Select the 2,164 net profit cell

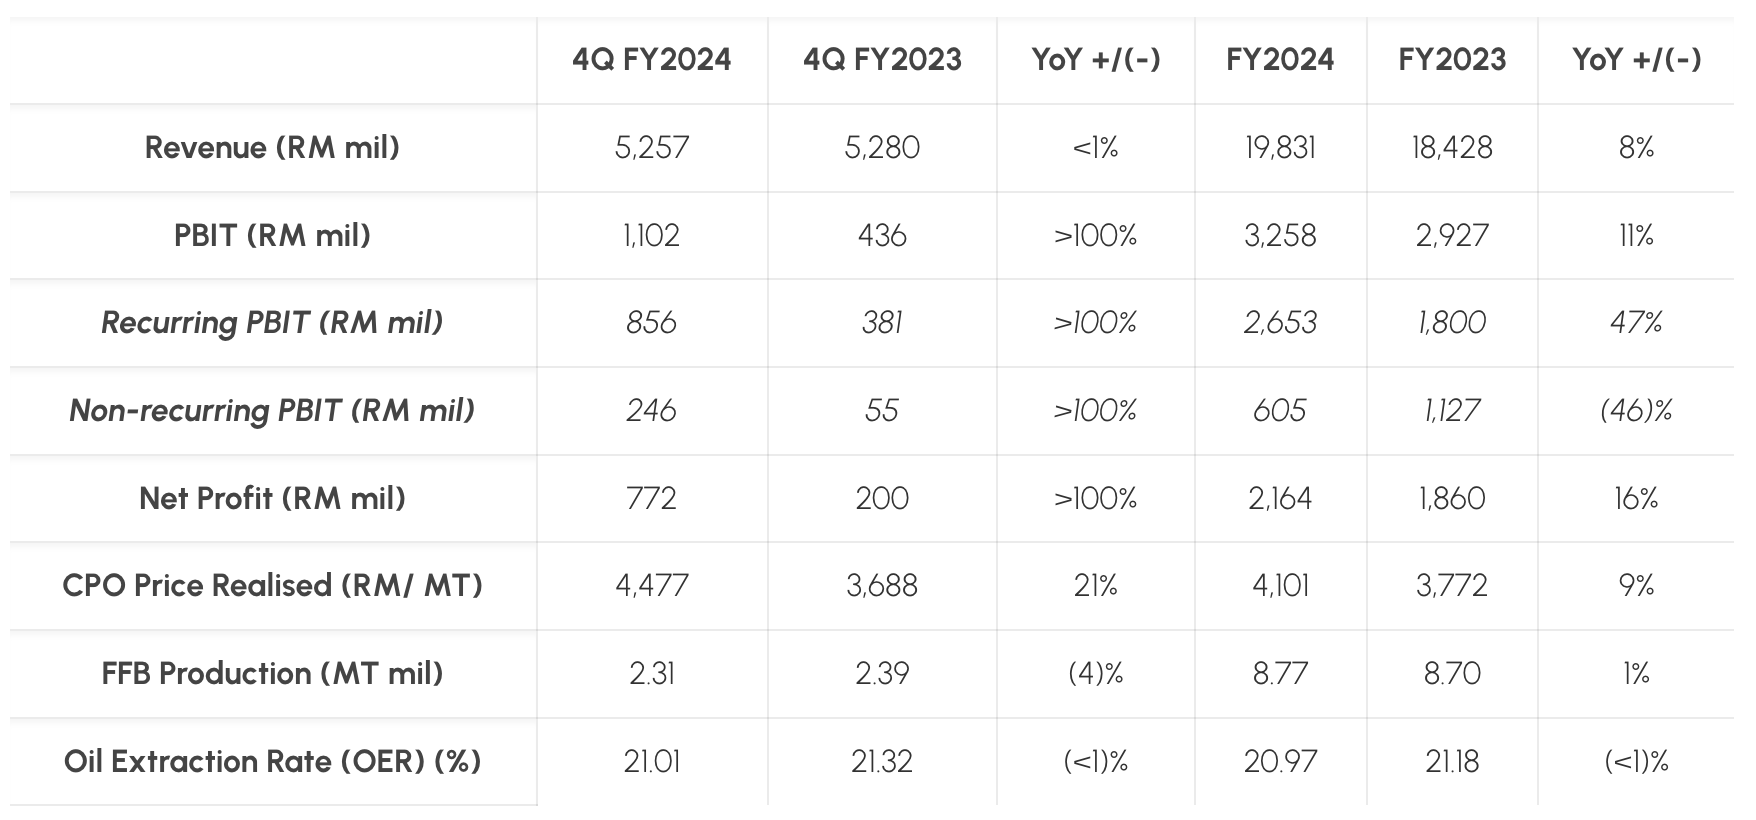pos(1280,498)
